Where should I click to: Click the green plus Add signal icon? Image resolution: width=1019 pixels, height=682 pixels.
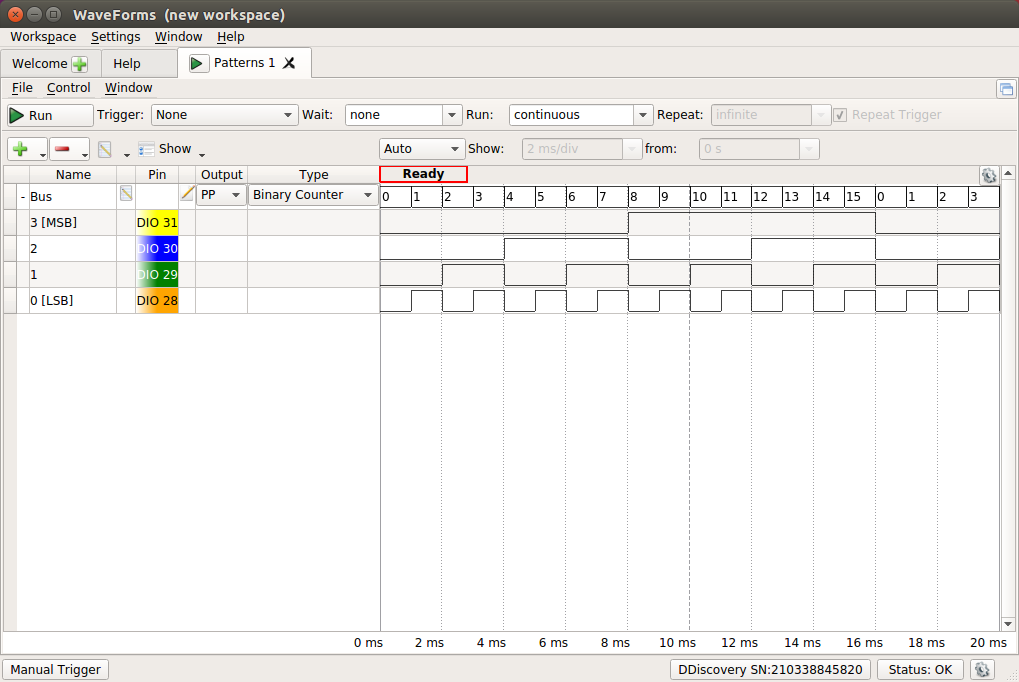(21, 149)
